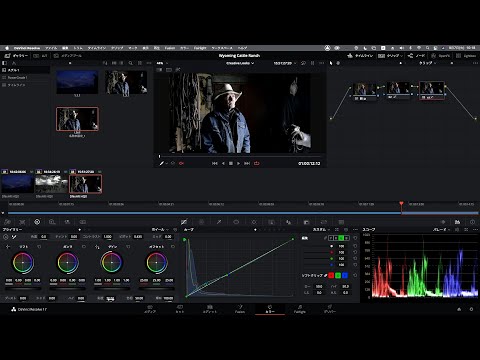Screen dimensions: 480x360
Task: Show the Media Pool panel
Action: pos(68,56)
